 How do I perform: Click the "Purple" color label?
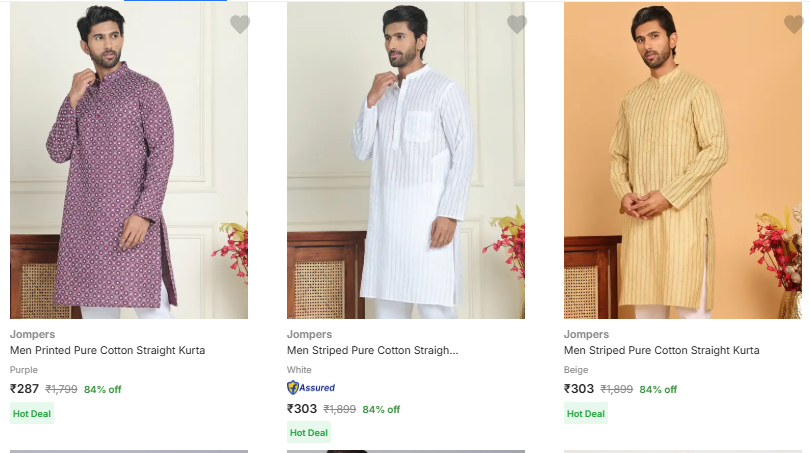click(24, 369)
